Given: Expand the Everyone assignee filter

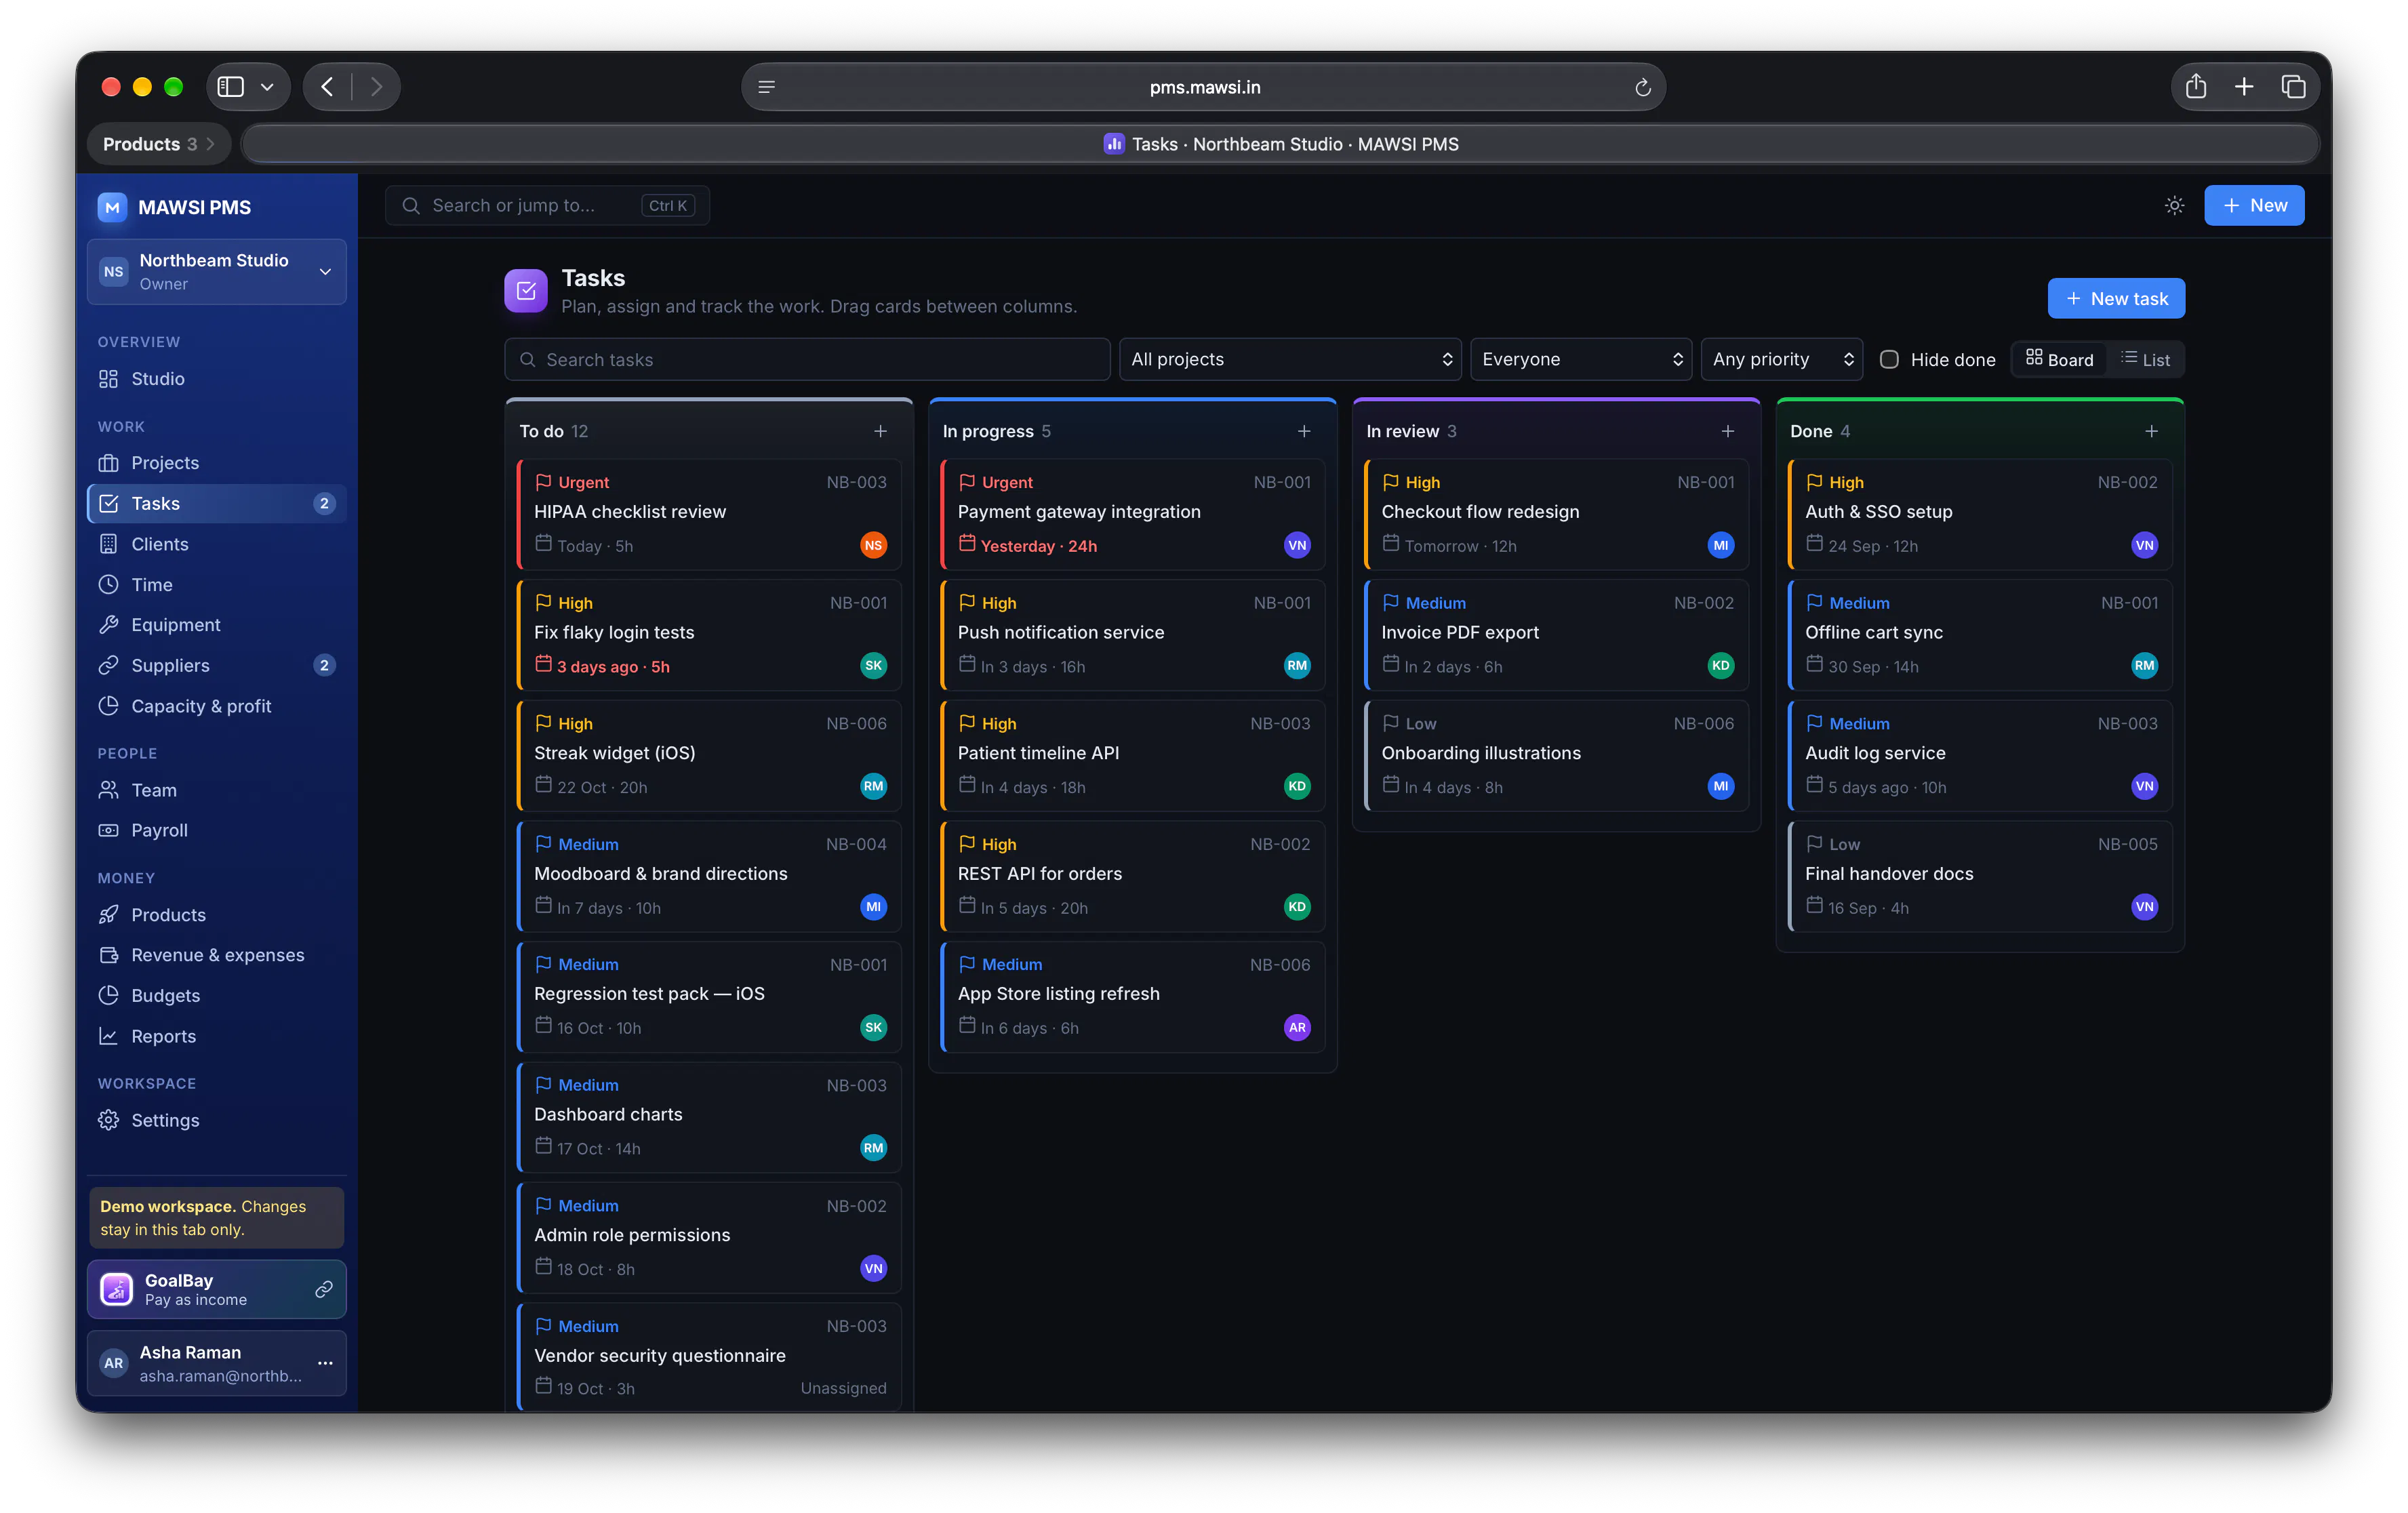Looking at the screenshot, I should (x=1580, y=359).
